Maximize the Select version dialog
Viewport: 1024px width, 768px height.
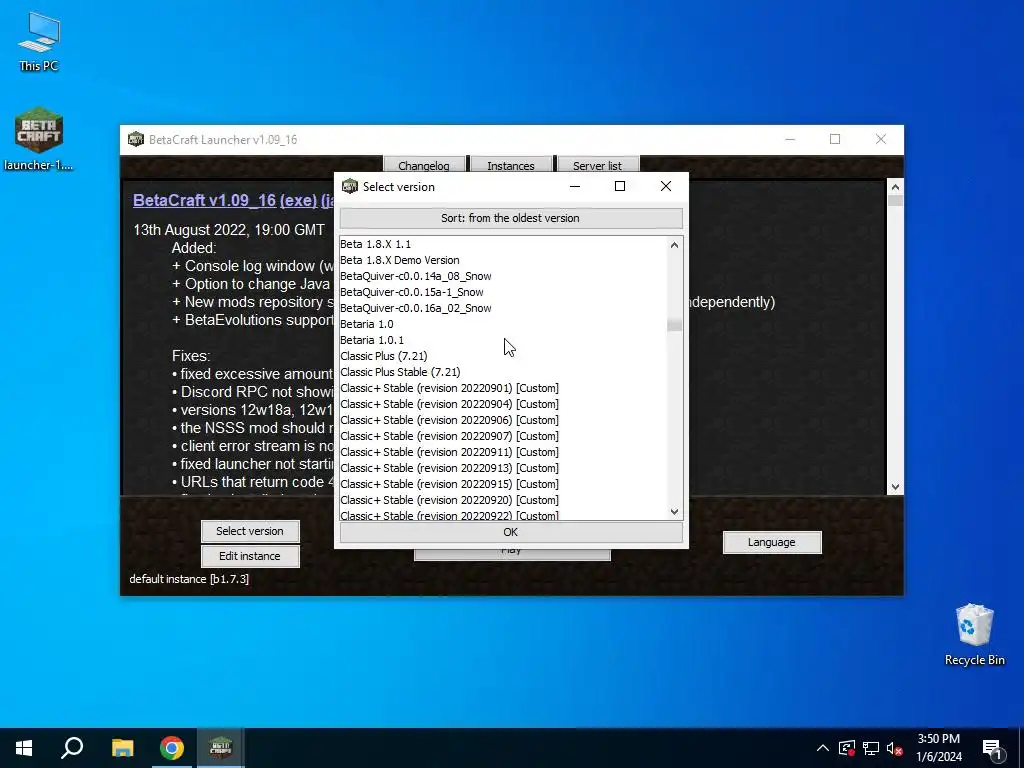coord(620,186)
